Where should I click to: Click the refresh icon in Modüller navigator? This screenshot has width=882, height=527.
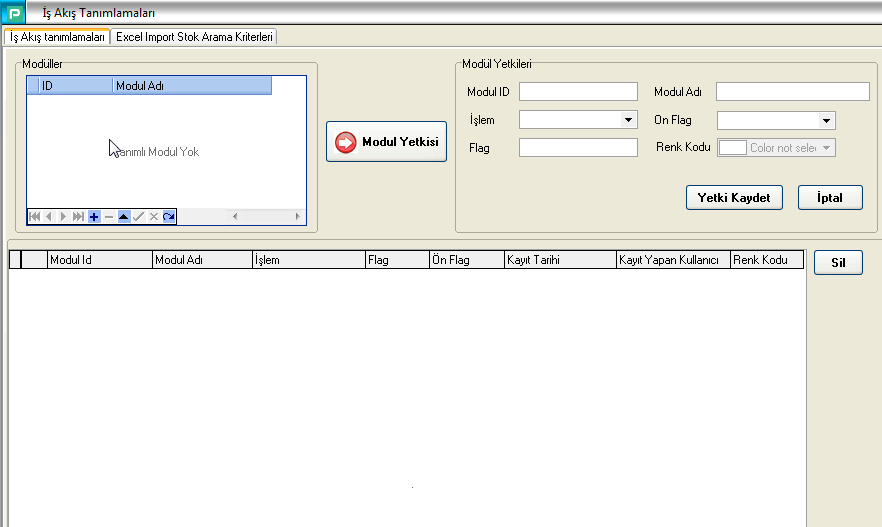[169, 216]
